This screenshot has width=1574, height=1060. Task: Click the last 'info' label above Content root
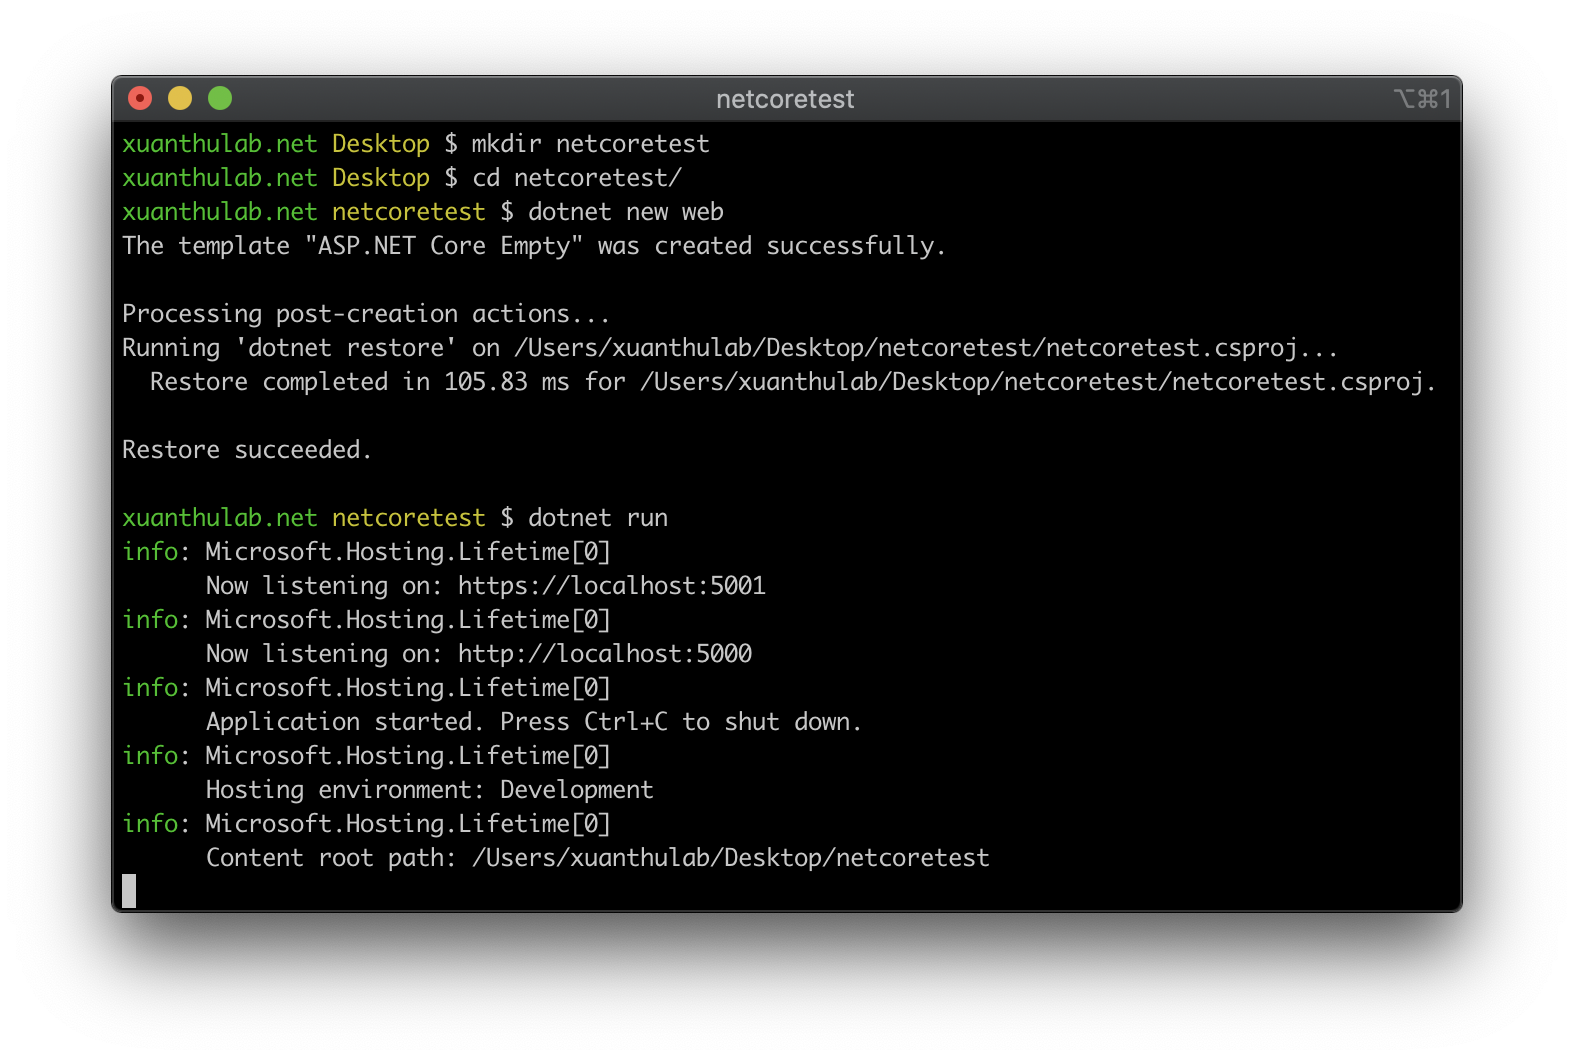(150, 824)
